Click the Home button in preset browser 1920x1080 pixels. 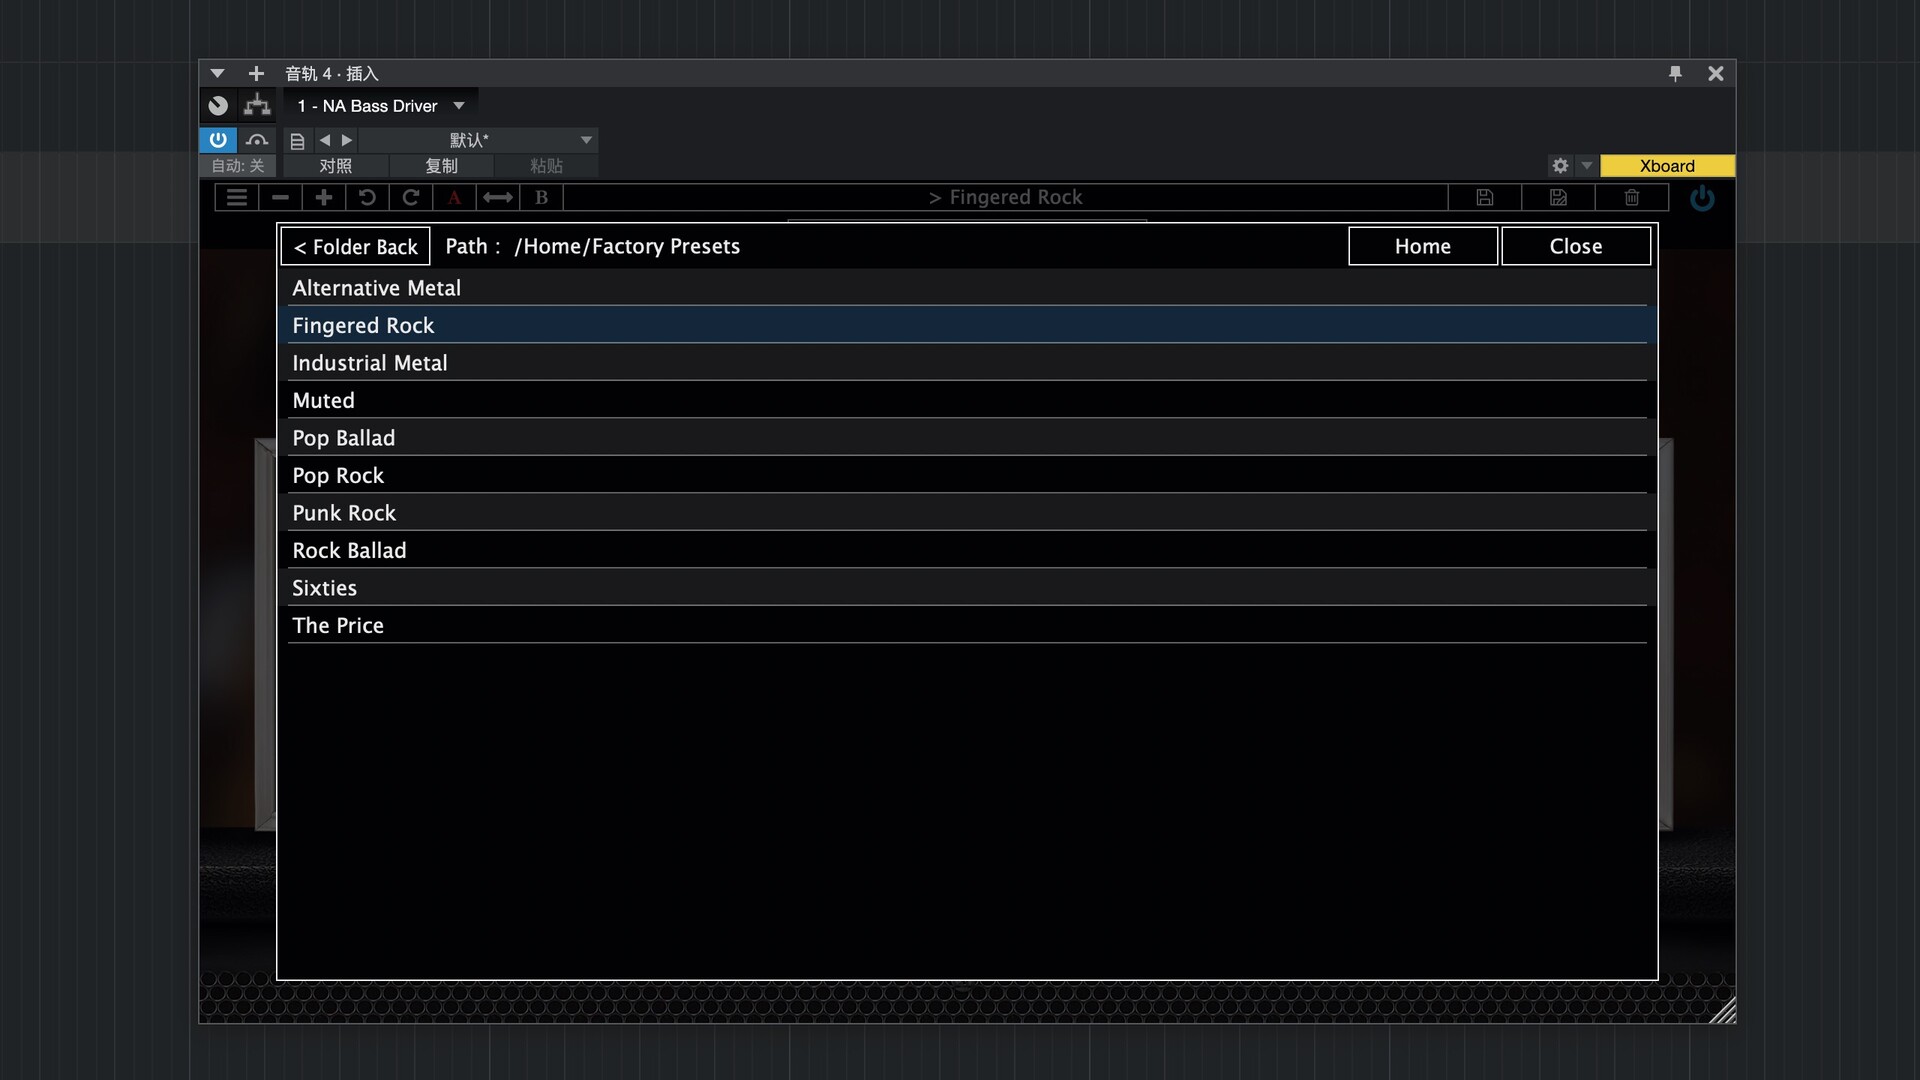(1423, 246)
